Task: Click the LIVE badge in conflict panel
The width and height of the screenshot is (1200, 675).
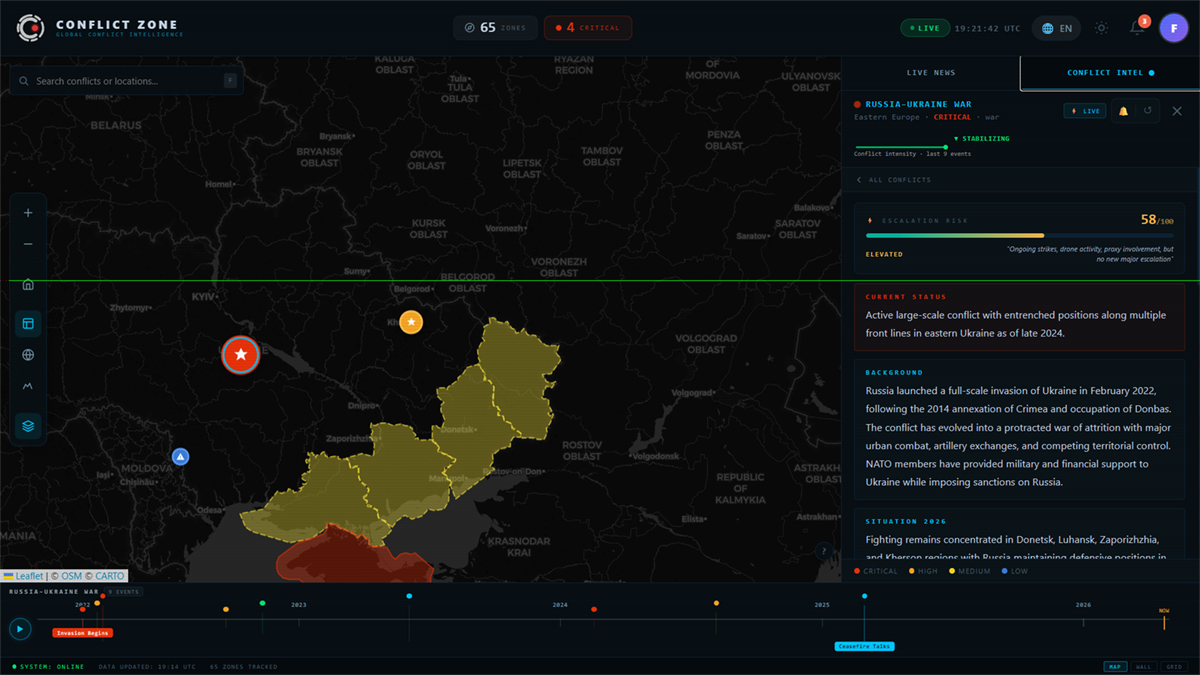Action: (1085, 111)
